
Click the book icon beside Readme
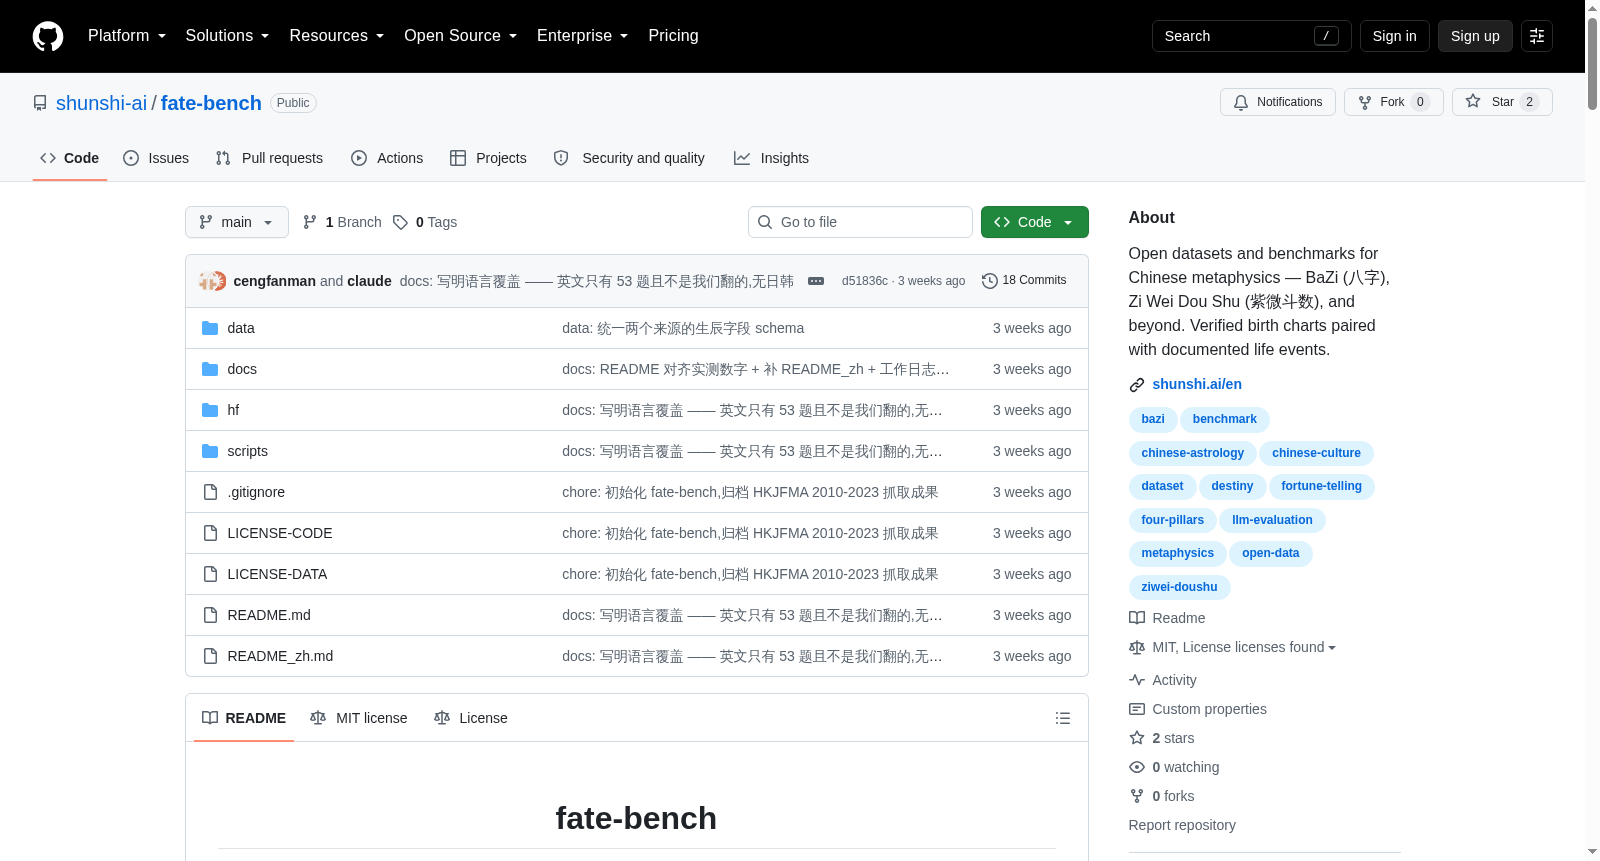point(1137,618)
